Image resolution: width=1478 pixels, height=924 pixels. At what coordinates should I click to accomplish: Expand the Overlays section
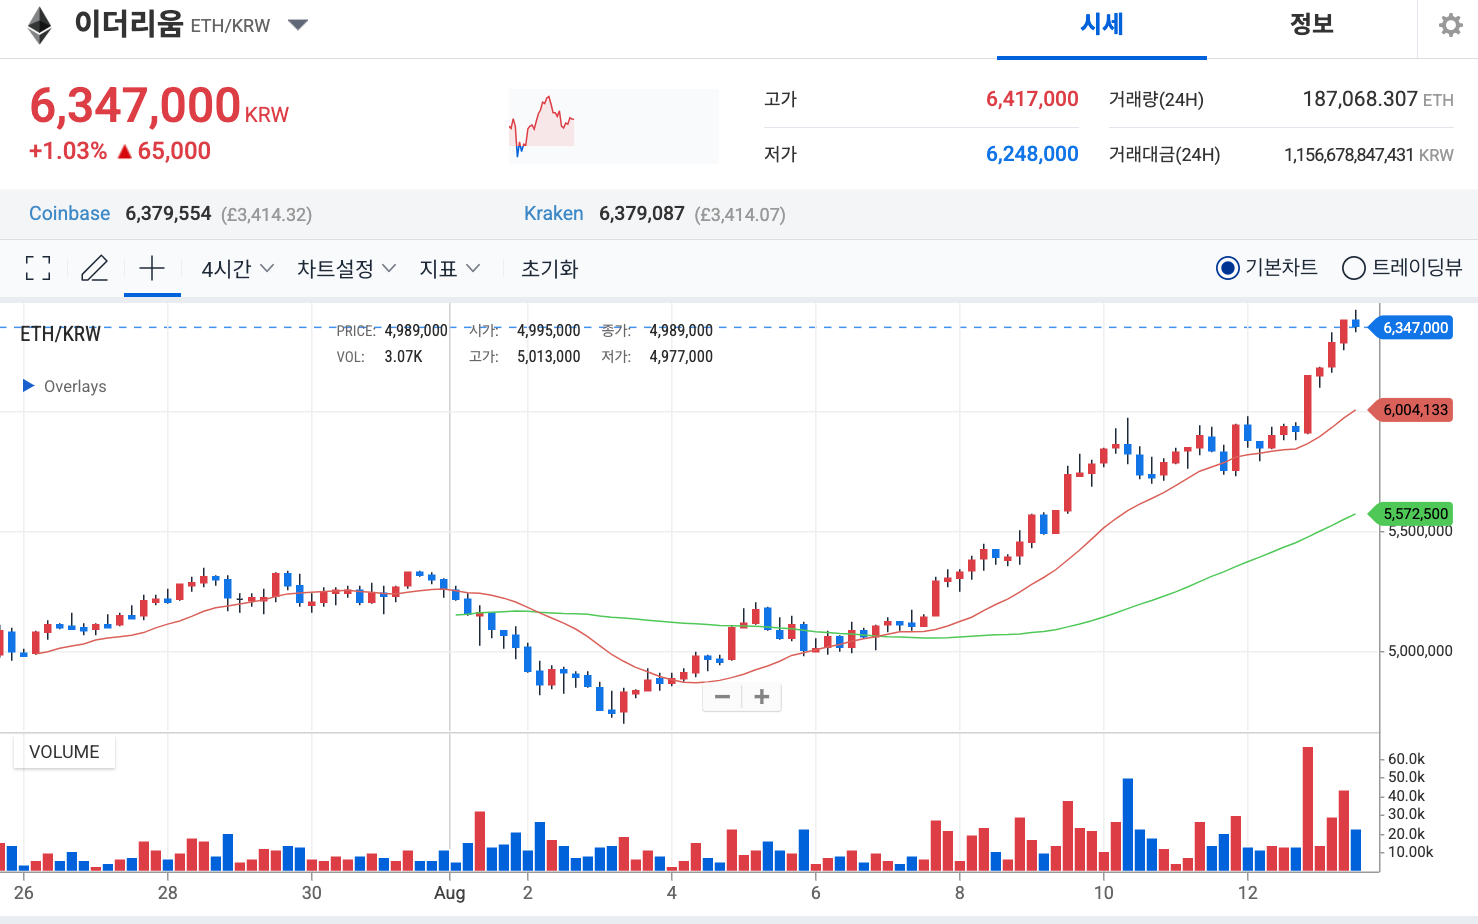(64, 386)
